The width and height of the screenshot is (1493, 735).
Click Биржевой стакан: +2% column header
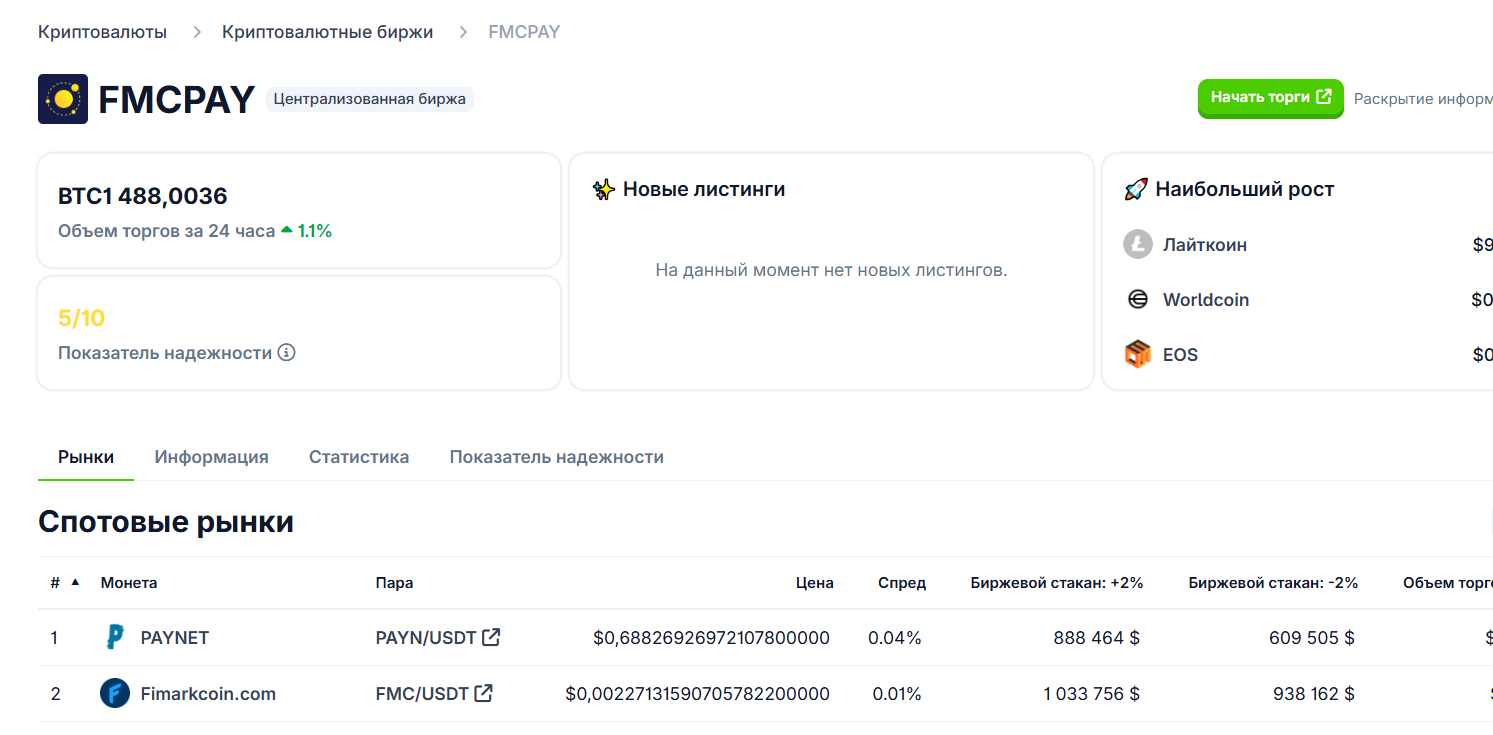point(1057,582)
